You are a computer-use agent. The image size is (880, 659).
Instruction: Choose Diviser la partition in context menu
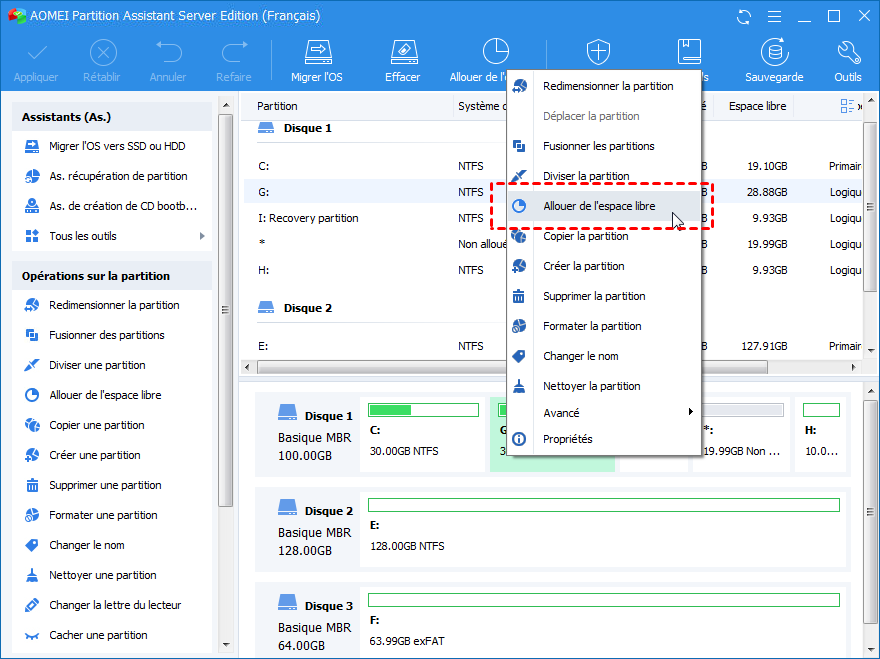(604, 176)
